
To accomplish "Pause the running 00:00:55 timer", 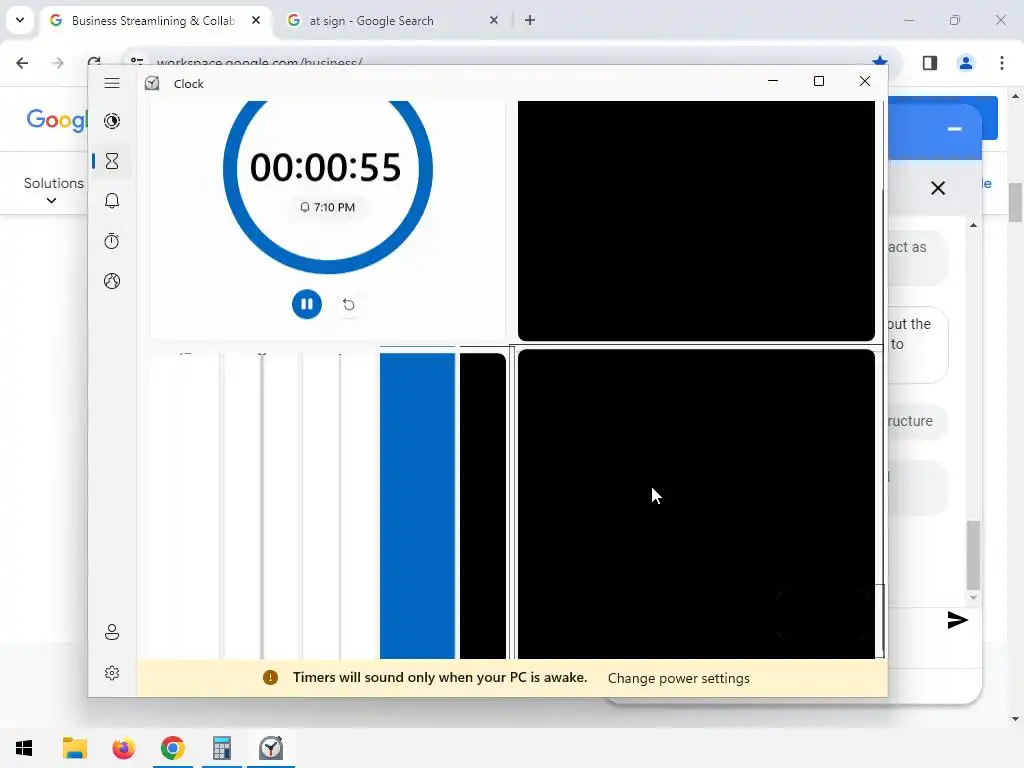I will point(307,304).
